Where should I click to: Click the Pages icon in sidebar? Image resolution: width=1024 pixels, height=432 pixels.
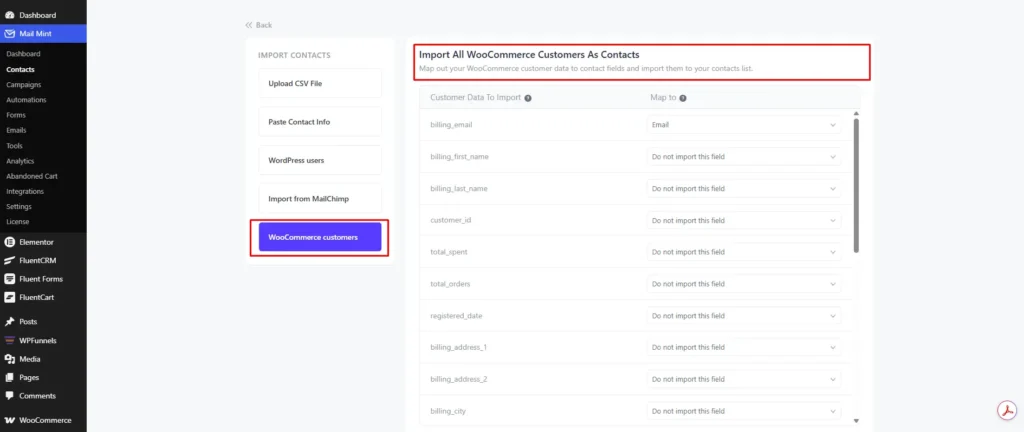point(9,377)
